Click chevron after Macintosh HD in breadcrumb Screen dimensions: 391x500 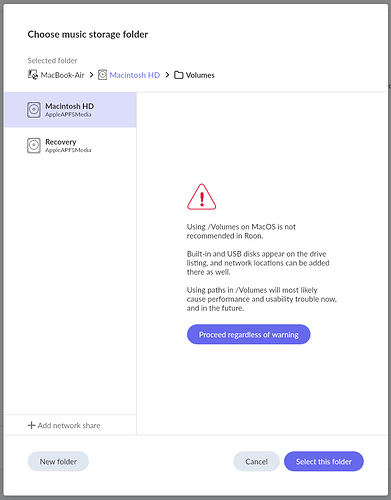tap(167, 75)
